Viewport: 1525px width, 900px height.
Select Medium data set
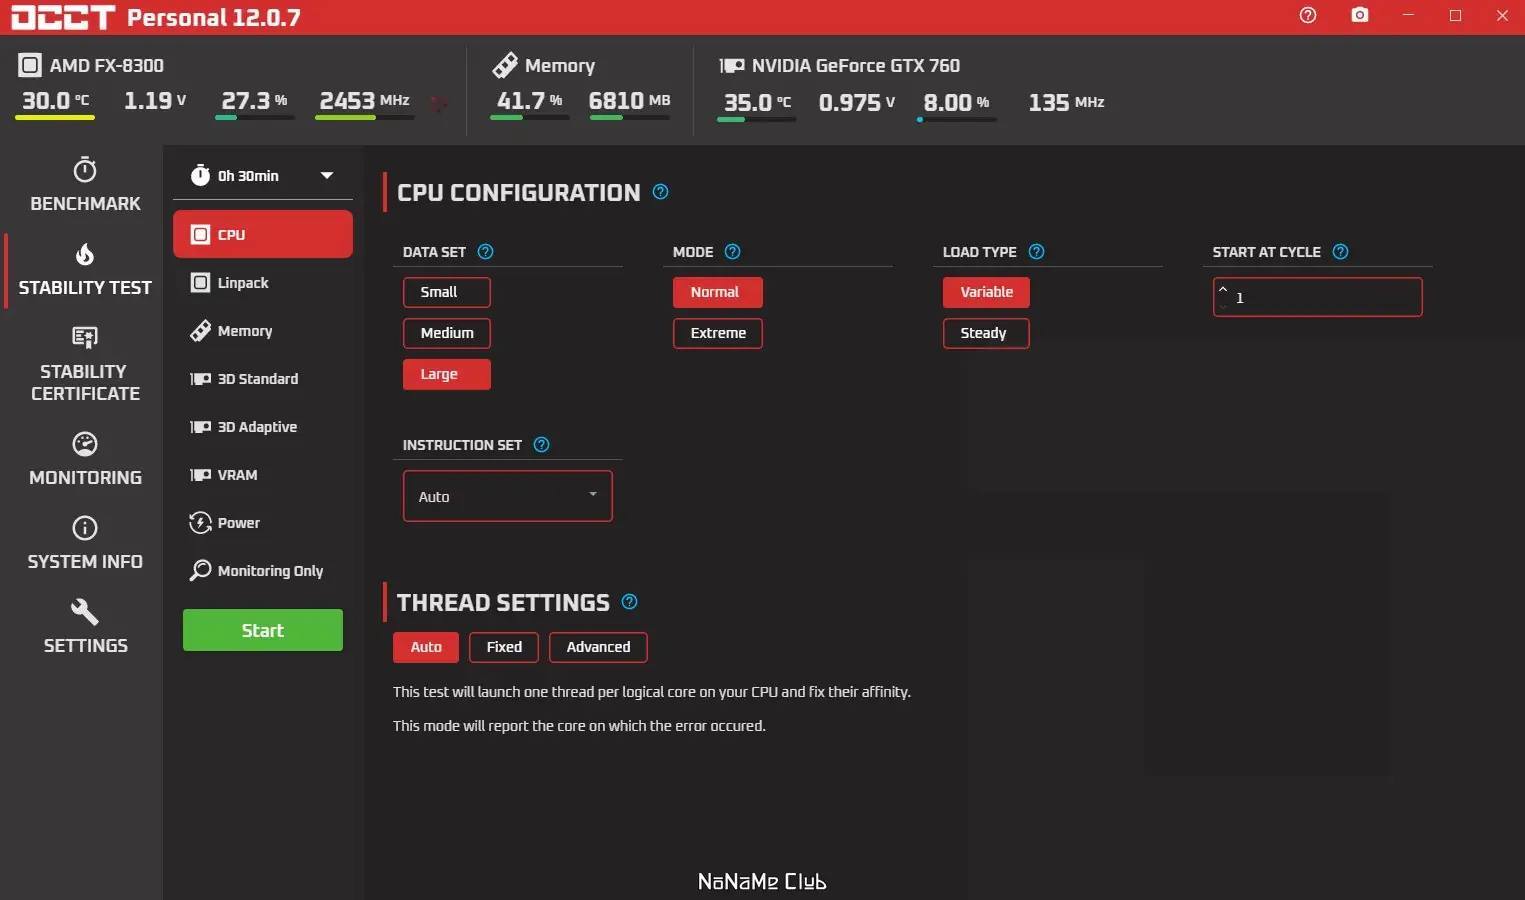447,333
